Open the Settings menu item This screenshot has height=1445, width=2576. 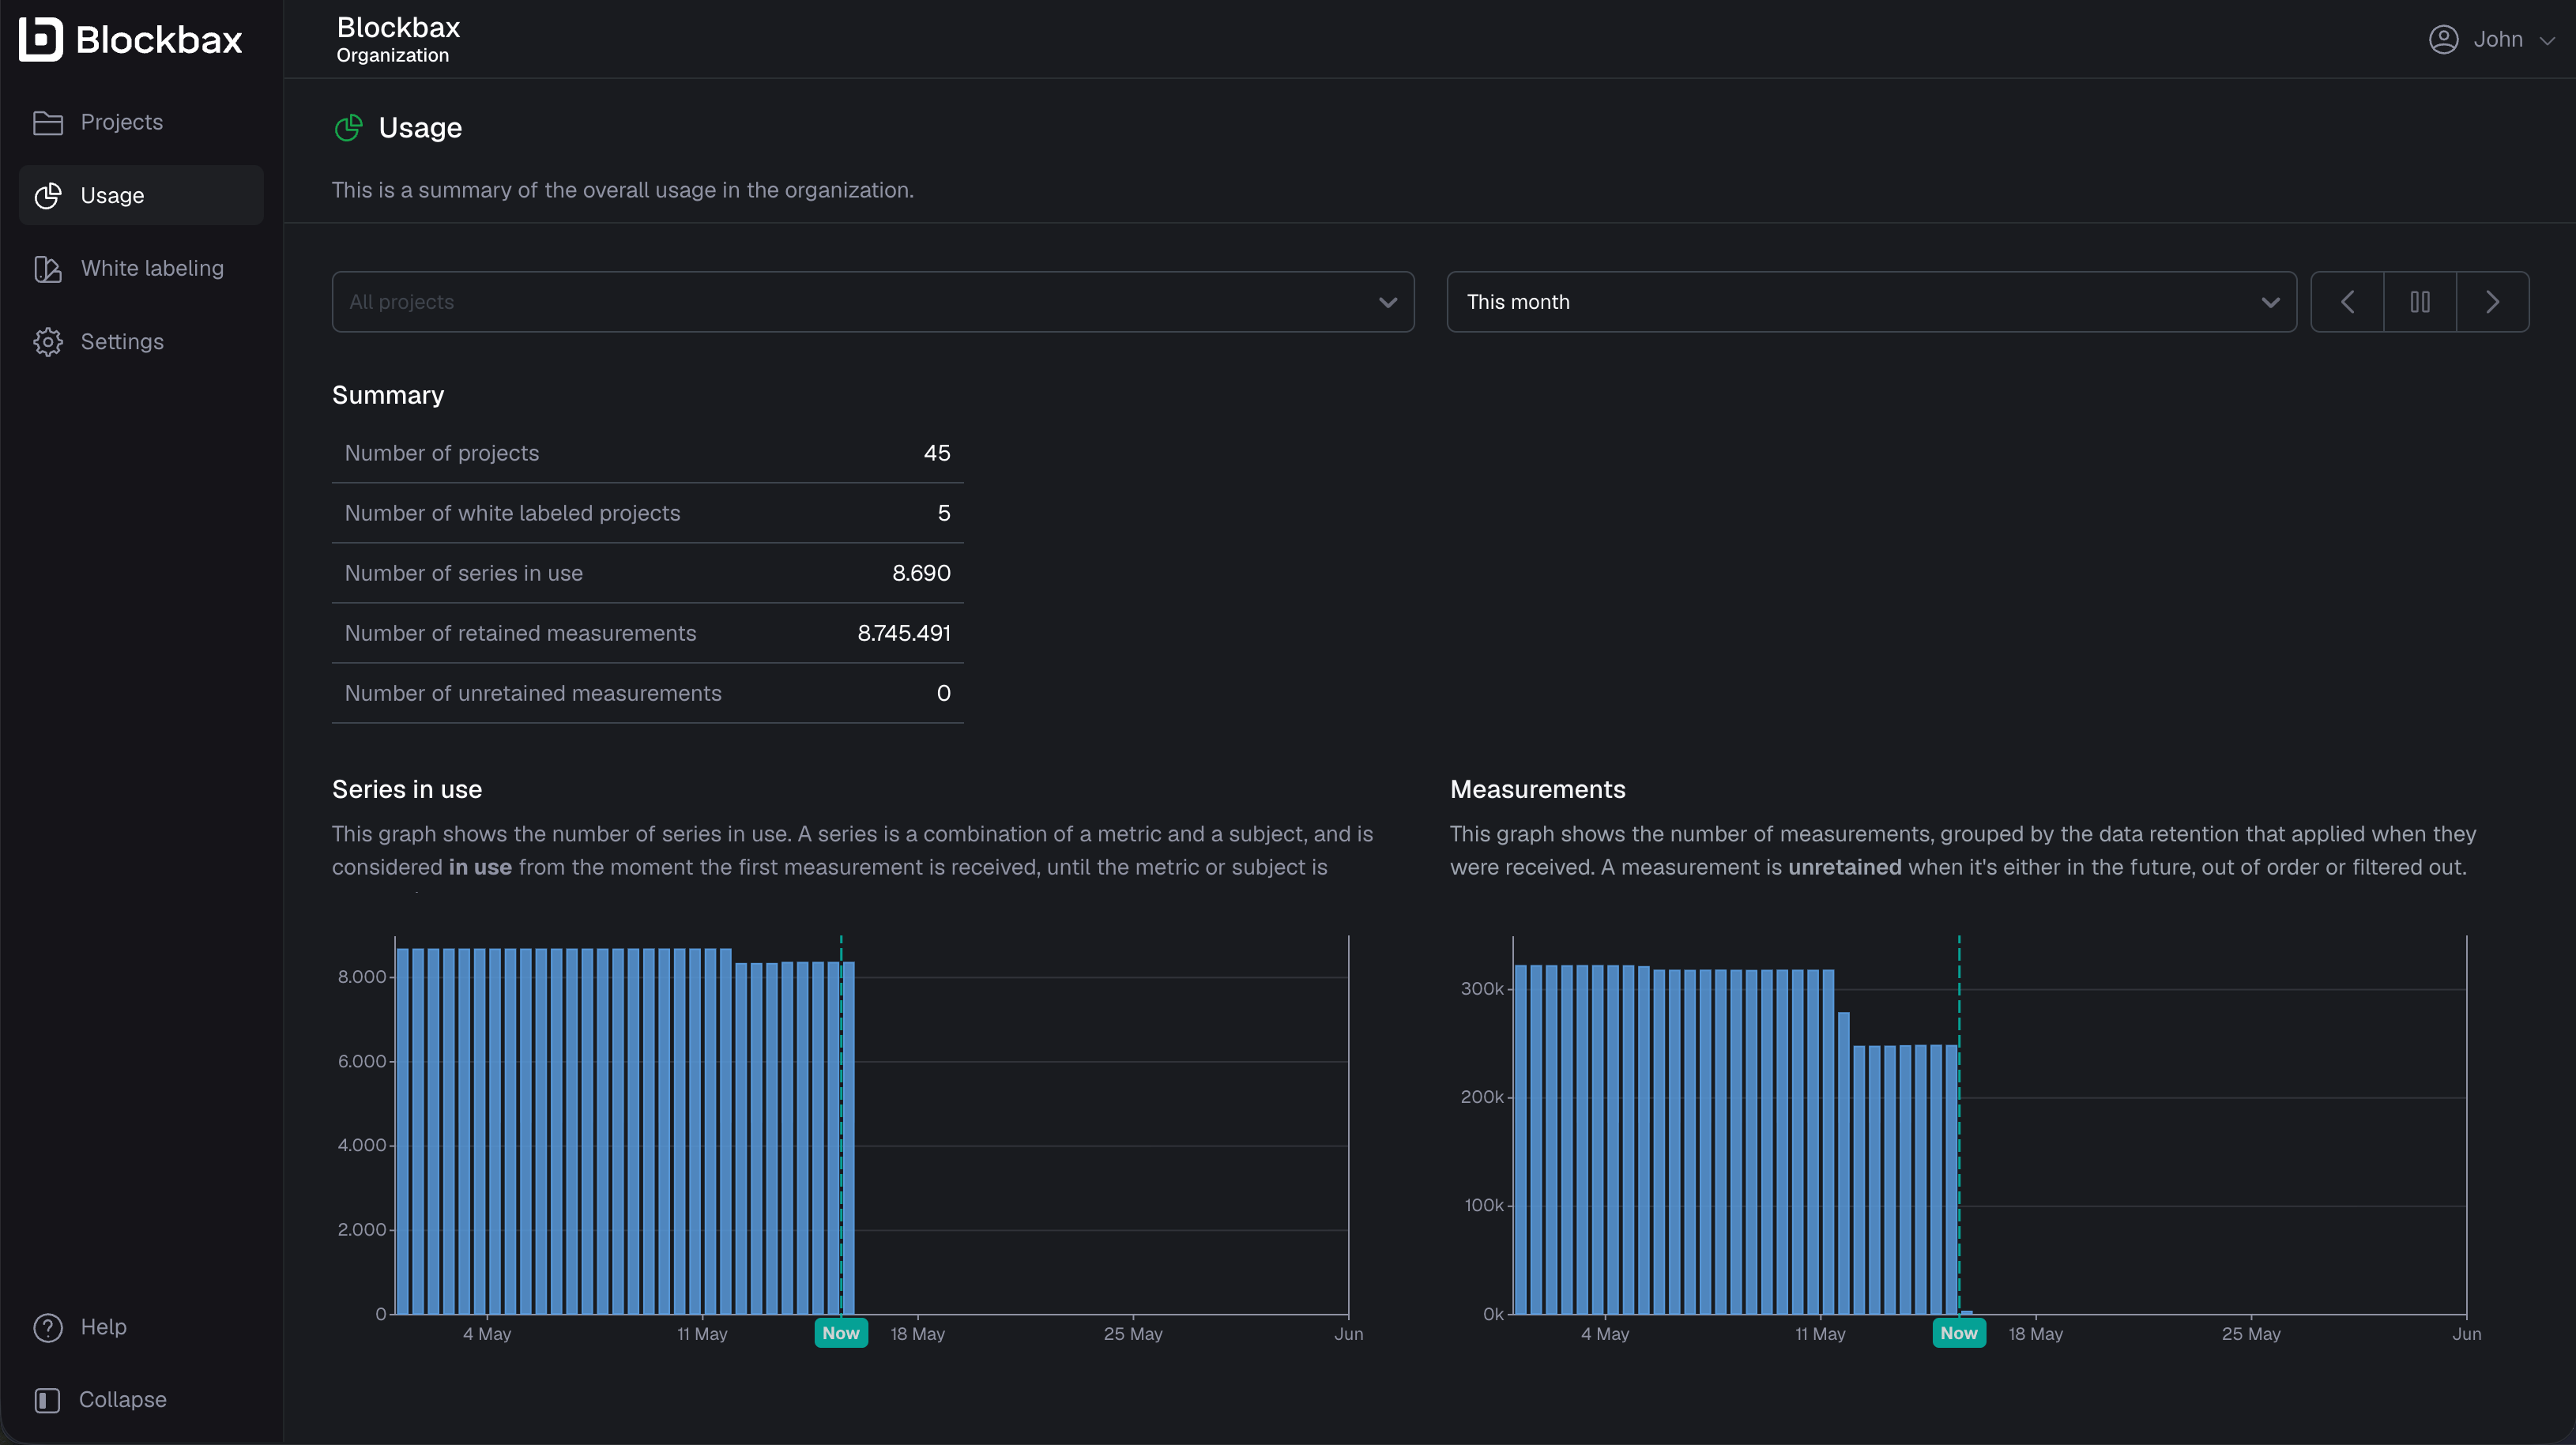click(x=141, y=342)
